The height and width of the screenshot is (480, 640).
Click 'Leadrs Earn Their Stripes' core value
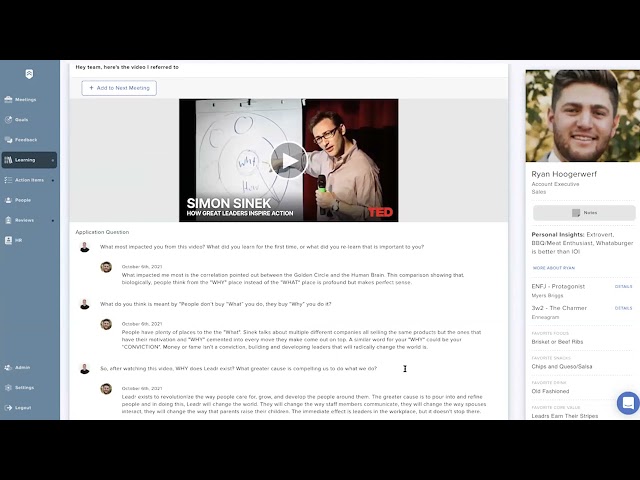[x=564, y=416]
